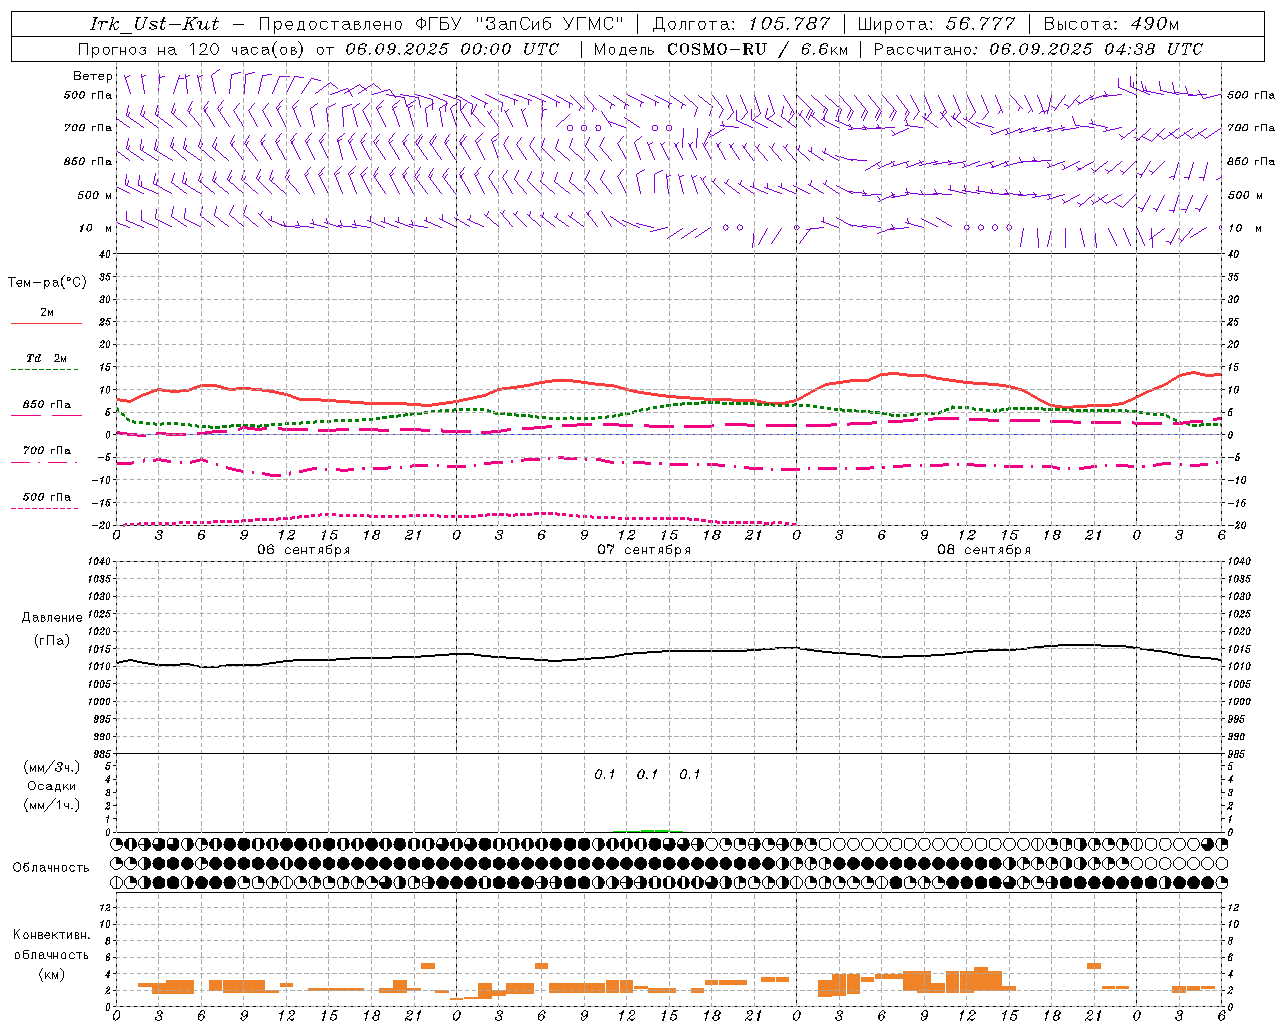Click the Давление panel label
The height and width of the screenshot is (1024, 1280).
[x=52, y=618]
